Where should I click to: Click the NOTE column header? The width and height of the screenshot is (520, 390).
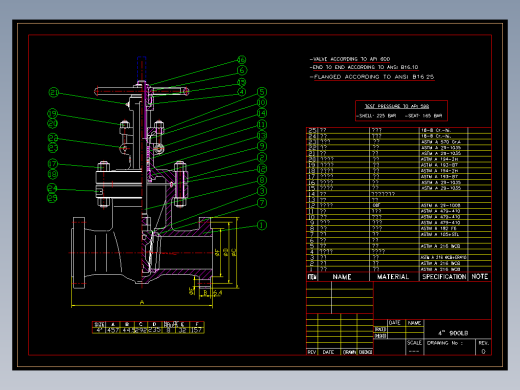480,276
